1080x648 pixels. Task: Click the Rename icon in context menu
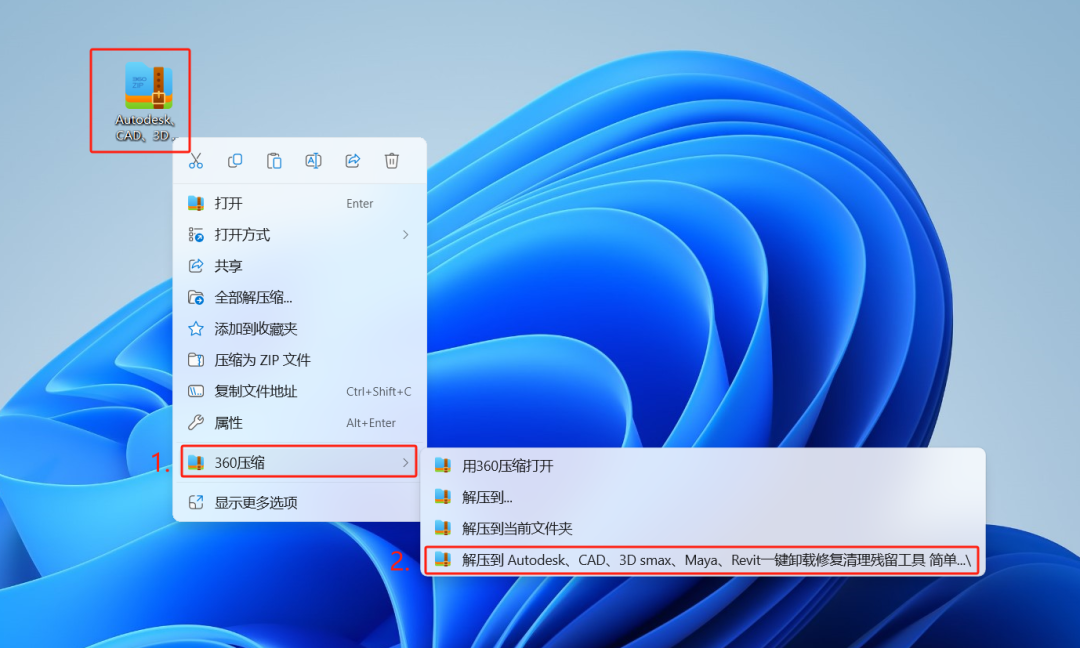point(313,161)
